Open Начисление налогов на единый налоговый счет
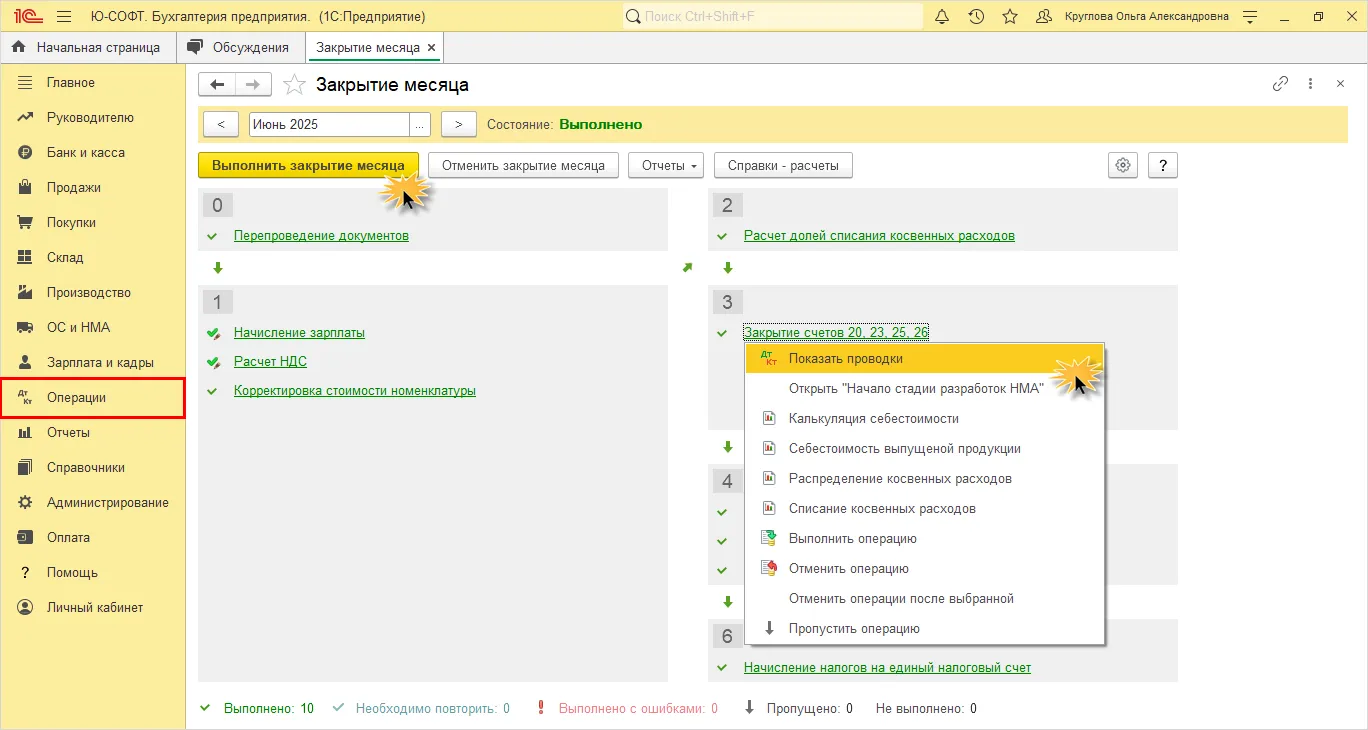Viewport: 1368px width, 730px height. [x=887, y=668]
